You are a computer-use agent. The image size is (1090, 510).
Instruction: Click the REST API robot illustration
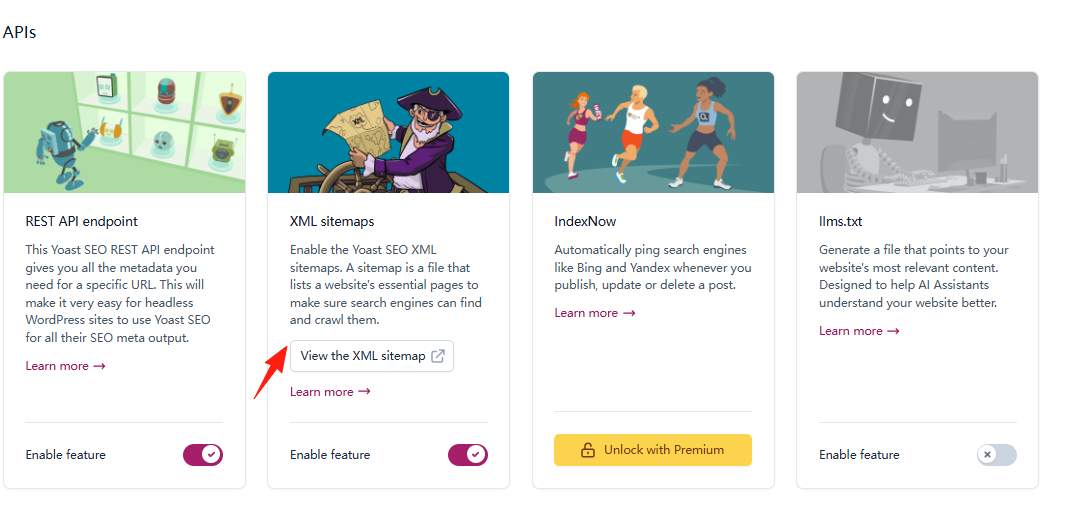pos(125,132)
